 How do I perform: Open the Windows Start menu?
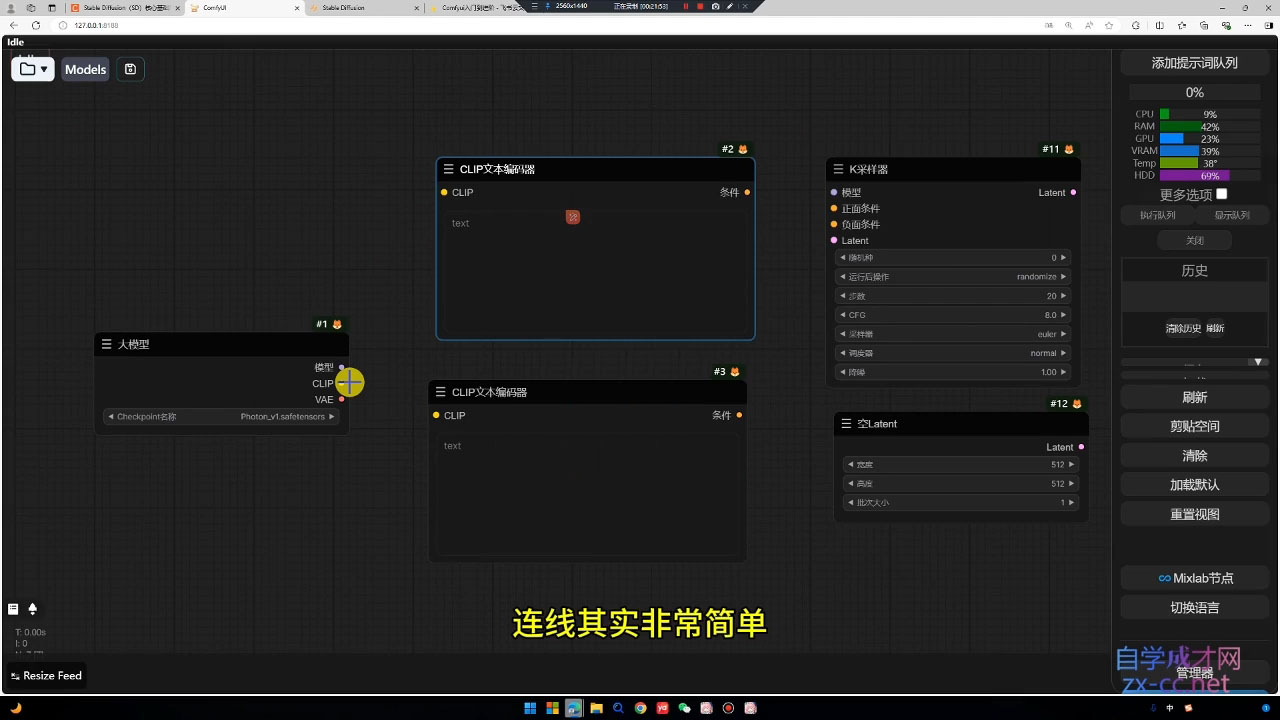(x=530, y=708)
